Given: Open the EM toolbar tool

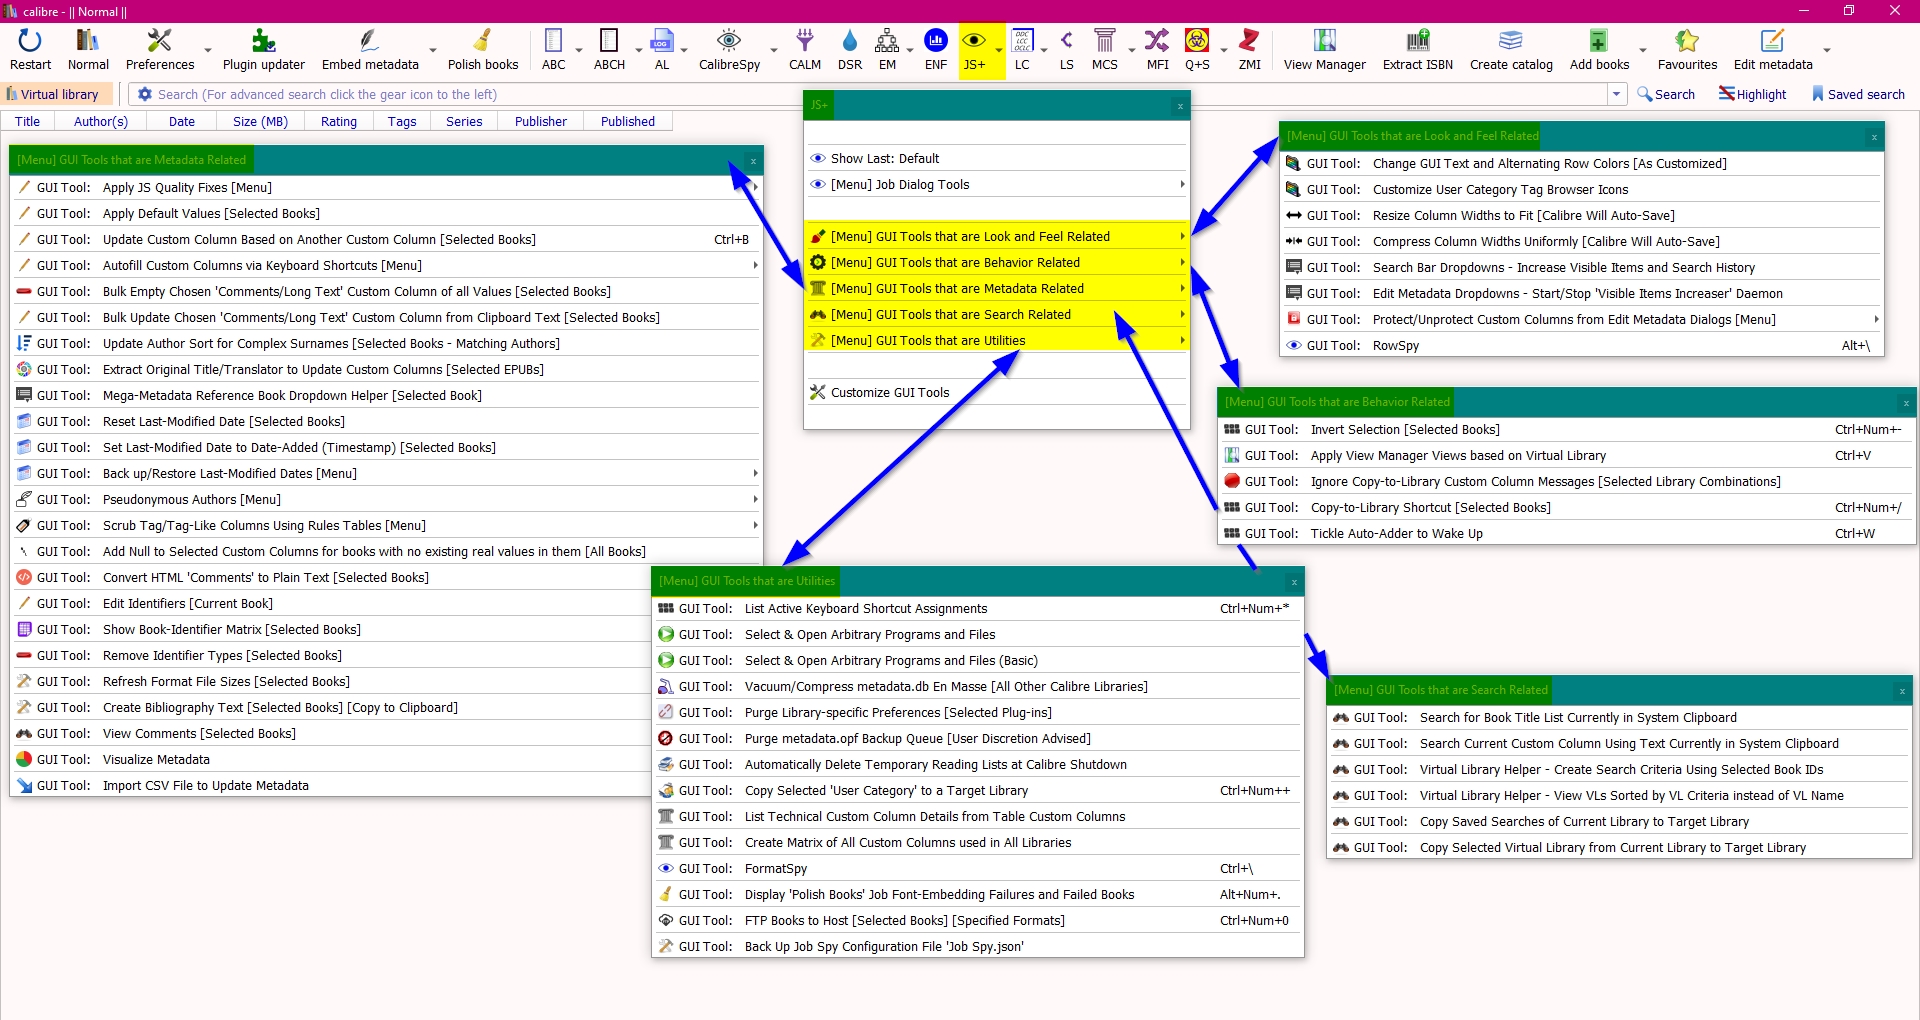Looking at the screenshot, I should tap(887, 50).
